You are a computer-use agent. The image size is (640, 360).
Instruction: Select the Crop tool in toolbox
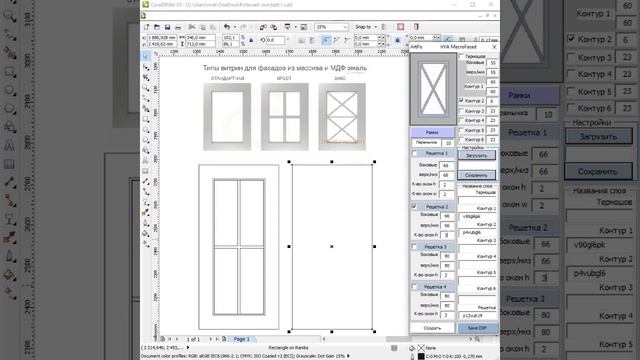pos(146,77)
